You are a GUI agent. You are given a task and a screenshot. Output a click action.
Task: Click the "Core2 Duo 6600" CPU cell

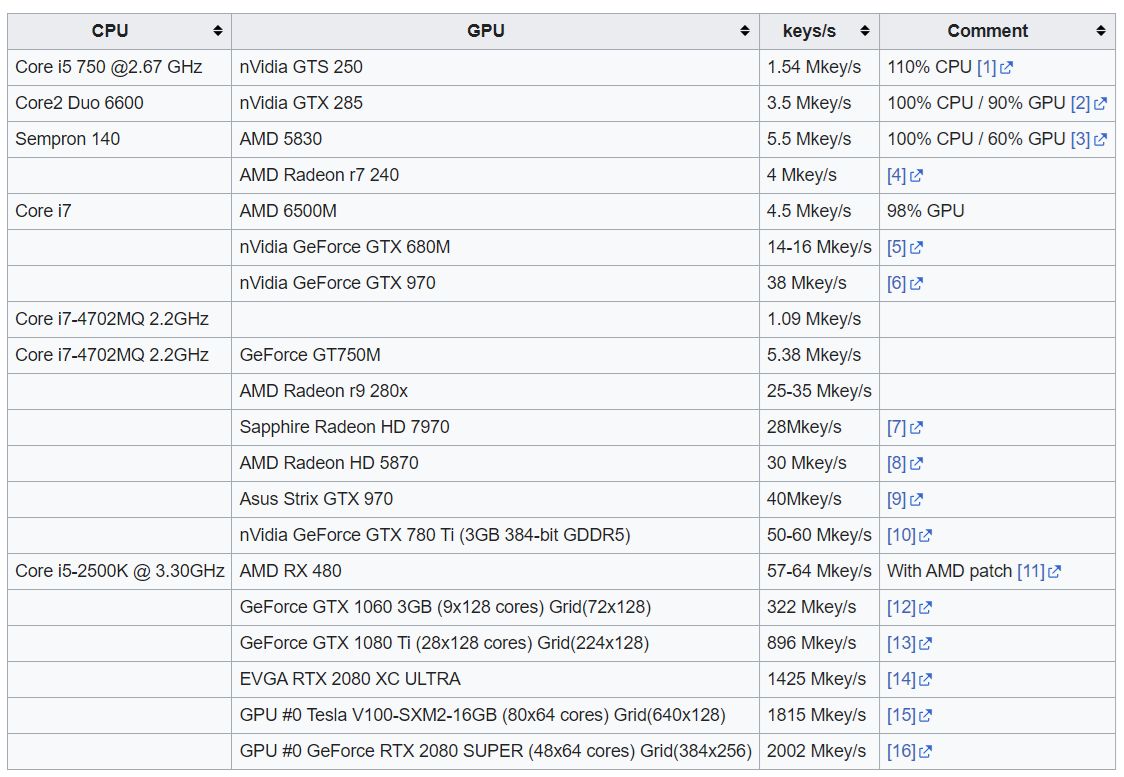pyautogui.click(x=120, y=103)
